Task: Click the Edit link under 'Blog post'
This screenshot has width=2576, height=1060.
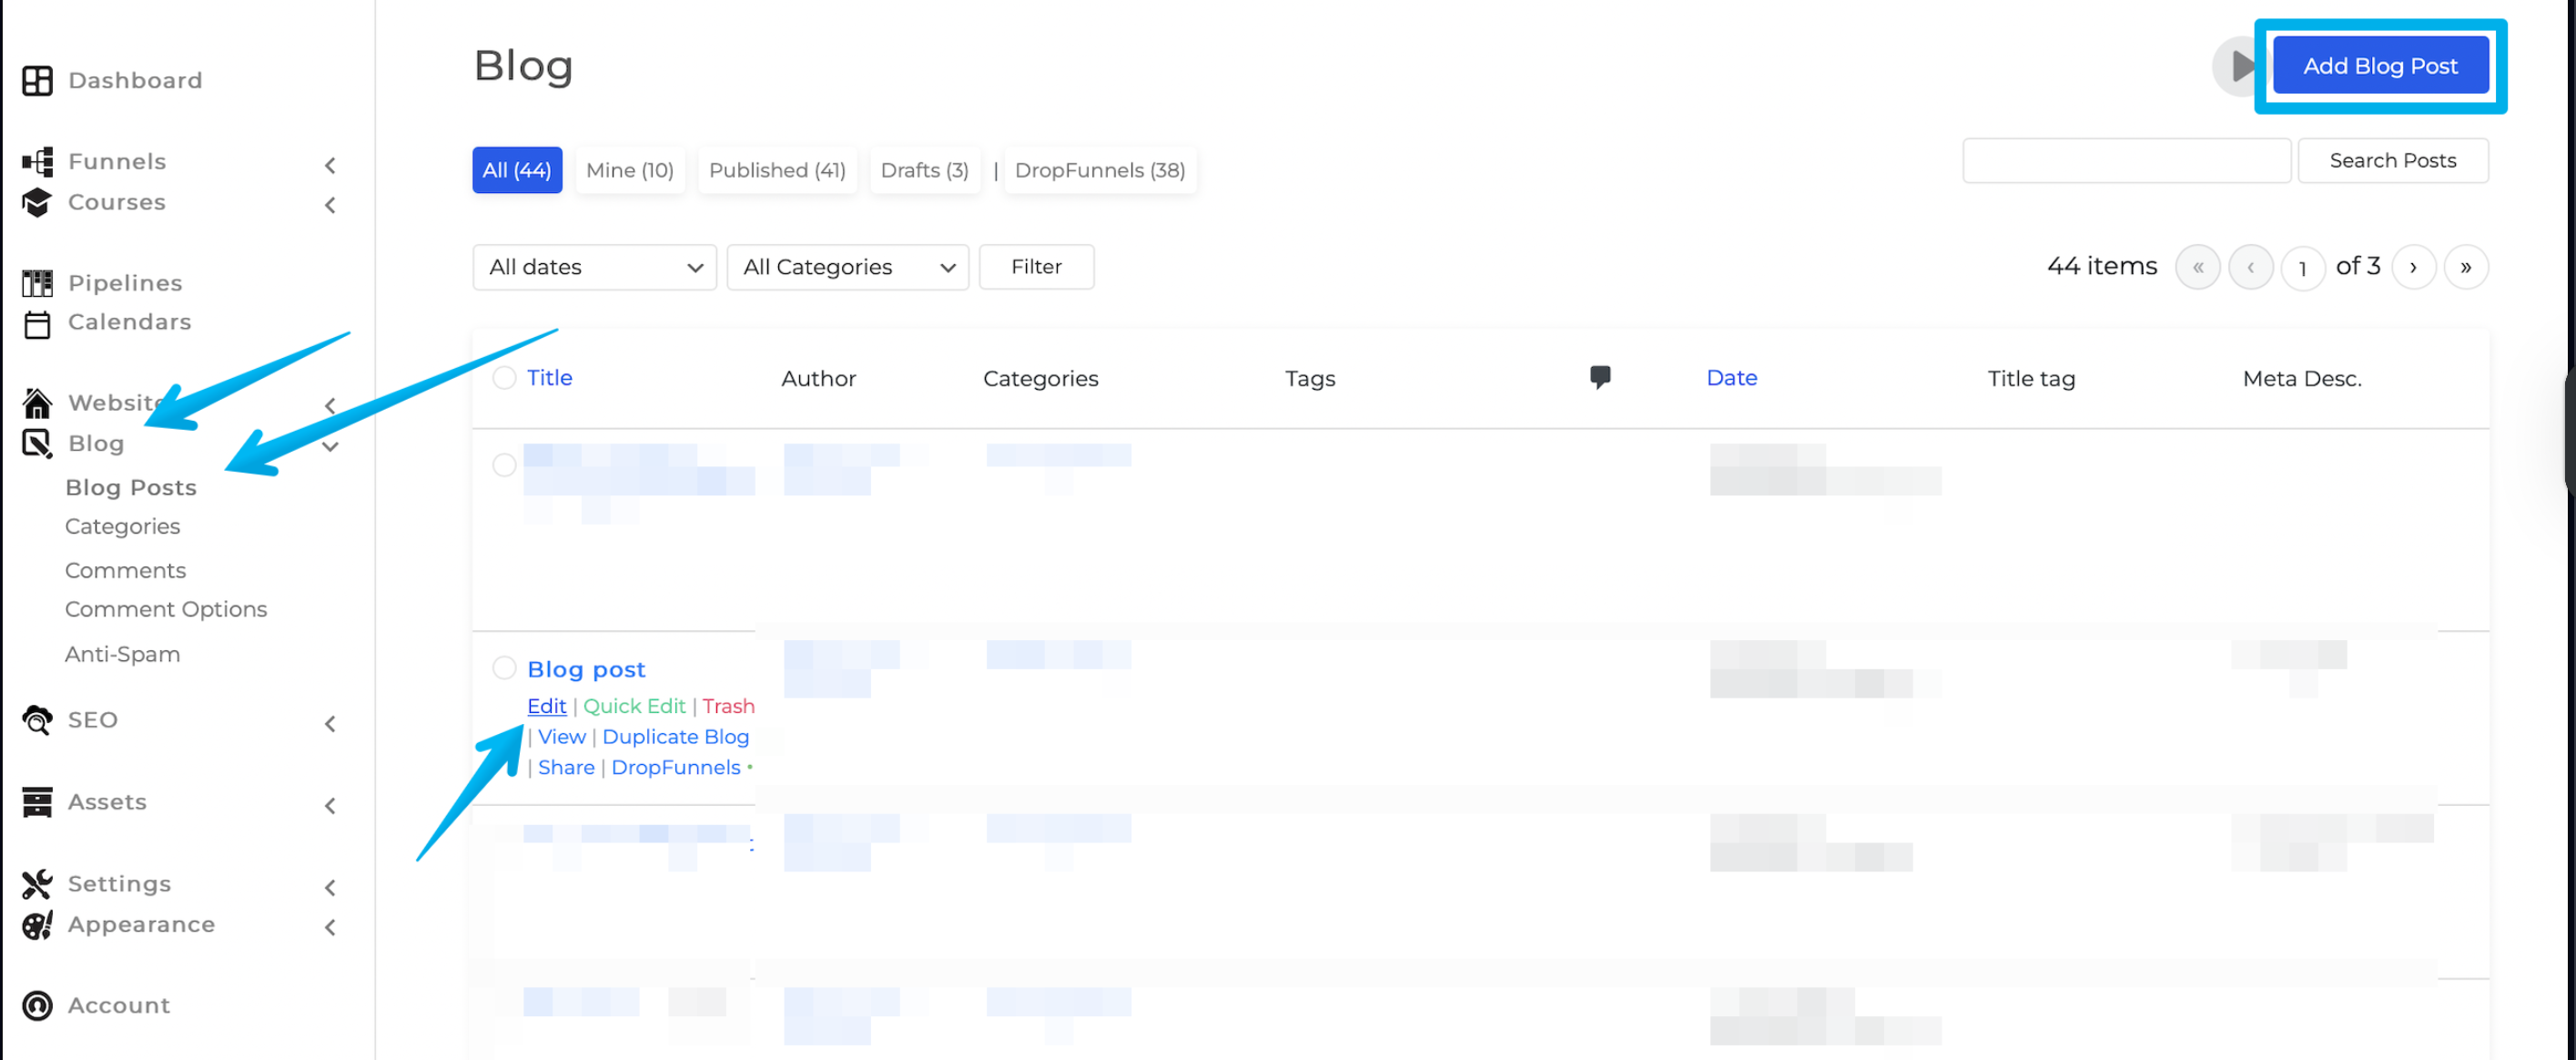Action: 546,706
